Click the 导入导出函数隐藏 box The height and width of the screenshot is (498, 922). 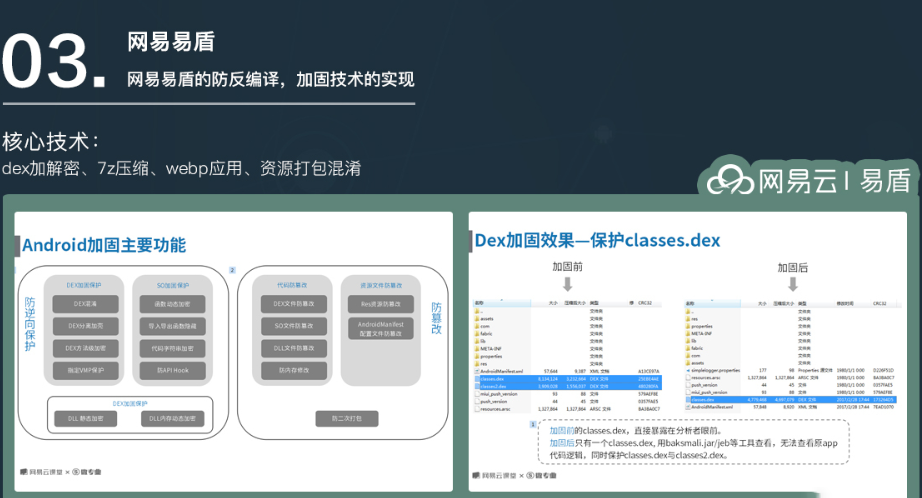172,326
